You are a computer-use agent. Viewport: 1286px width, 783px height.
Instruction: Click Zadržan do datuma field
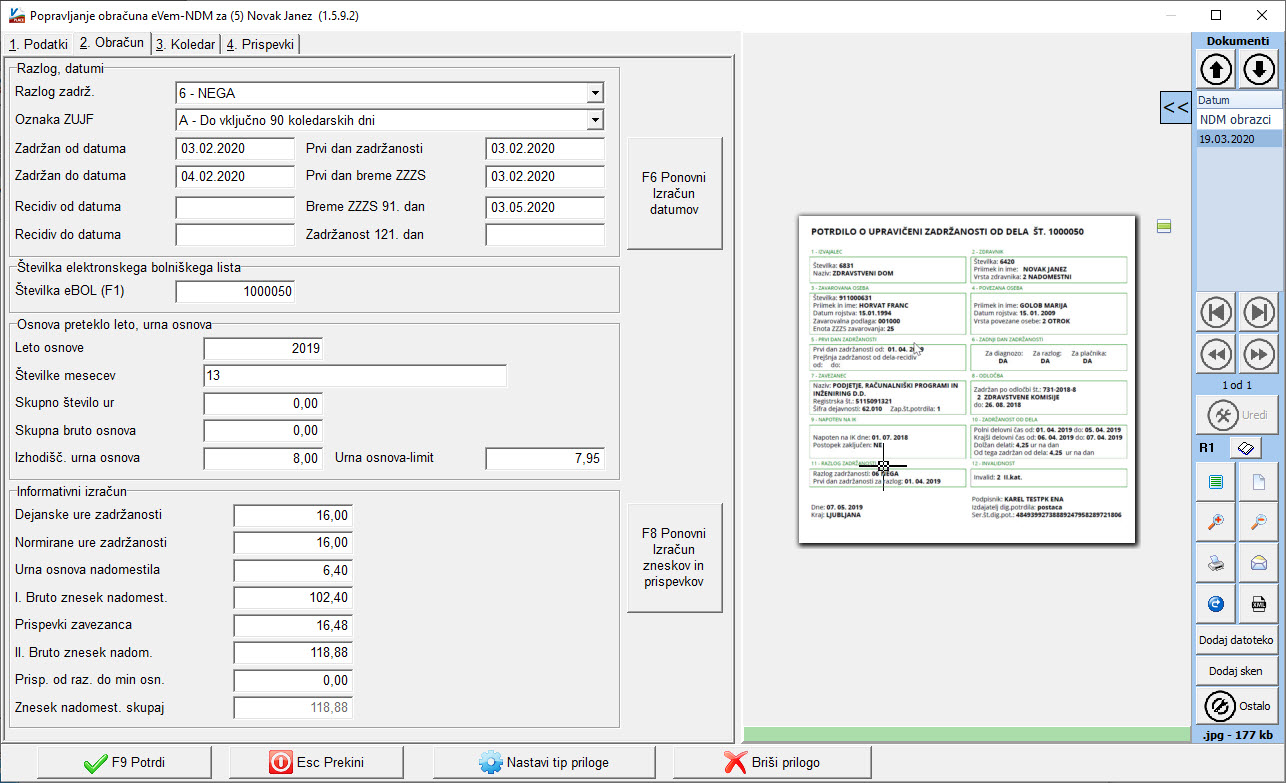[x=235, y=176]
